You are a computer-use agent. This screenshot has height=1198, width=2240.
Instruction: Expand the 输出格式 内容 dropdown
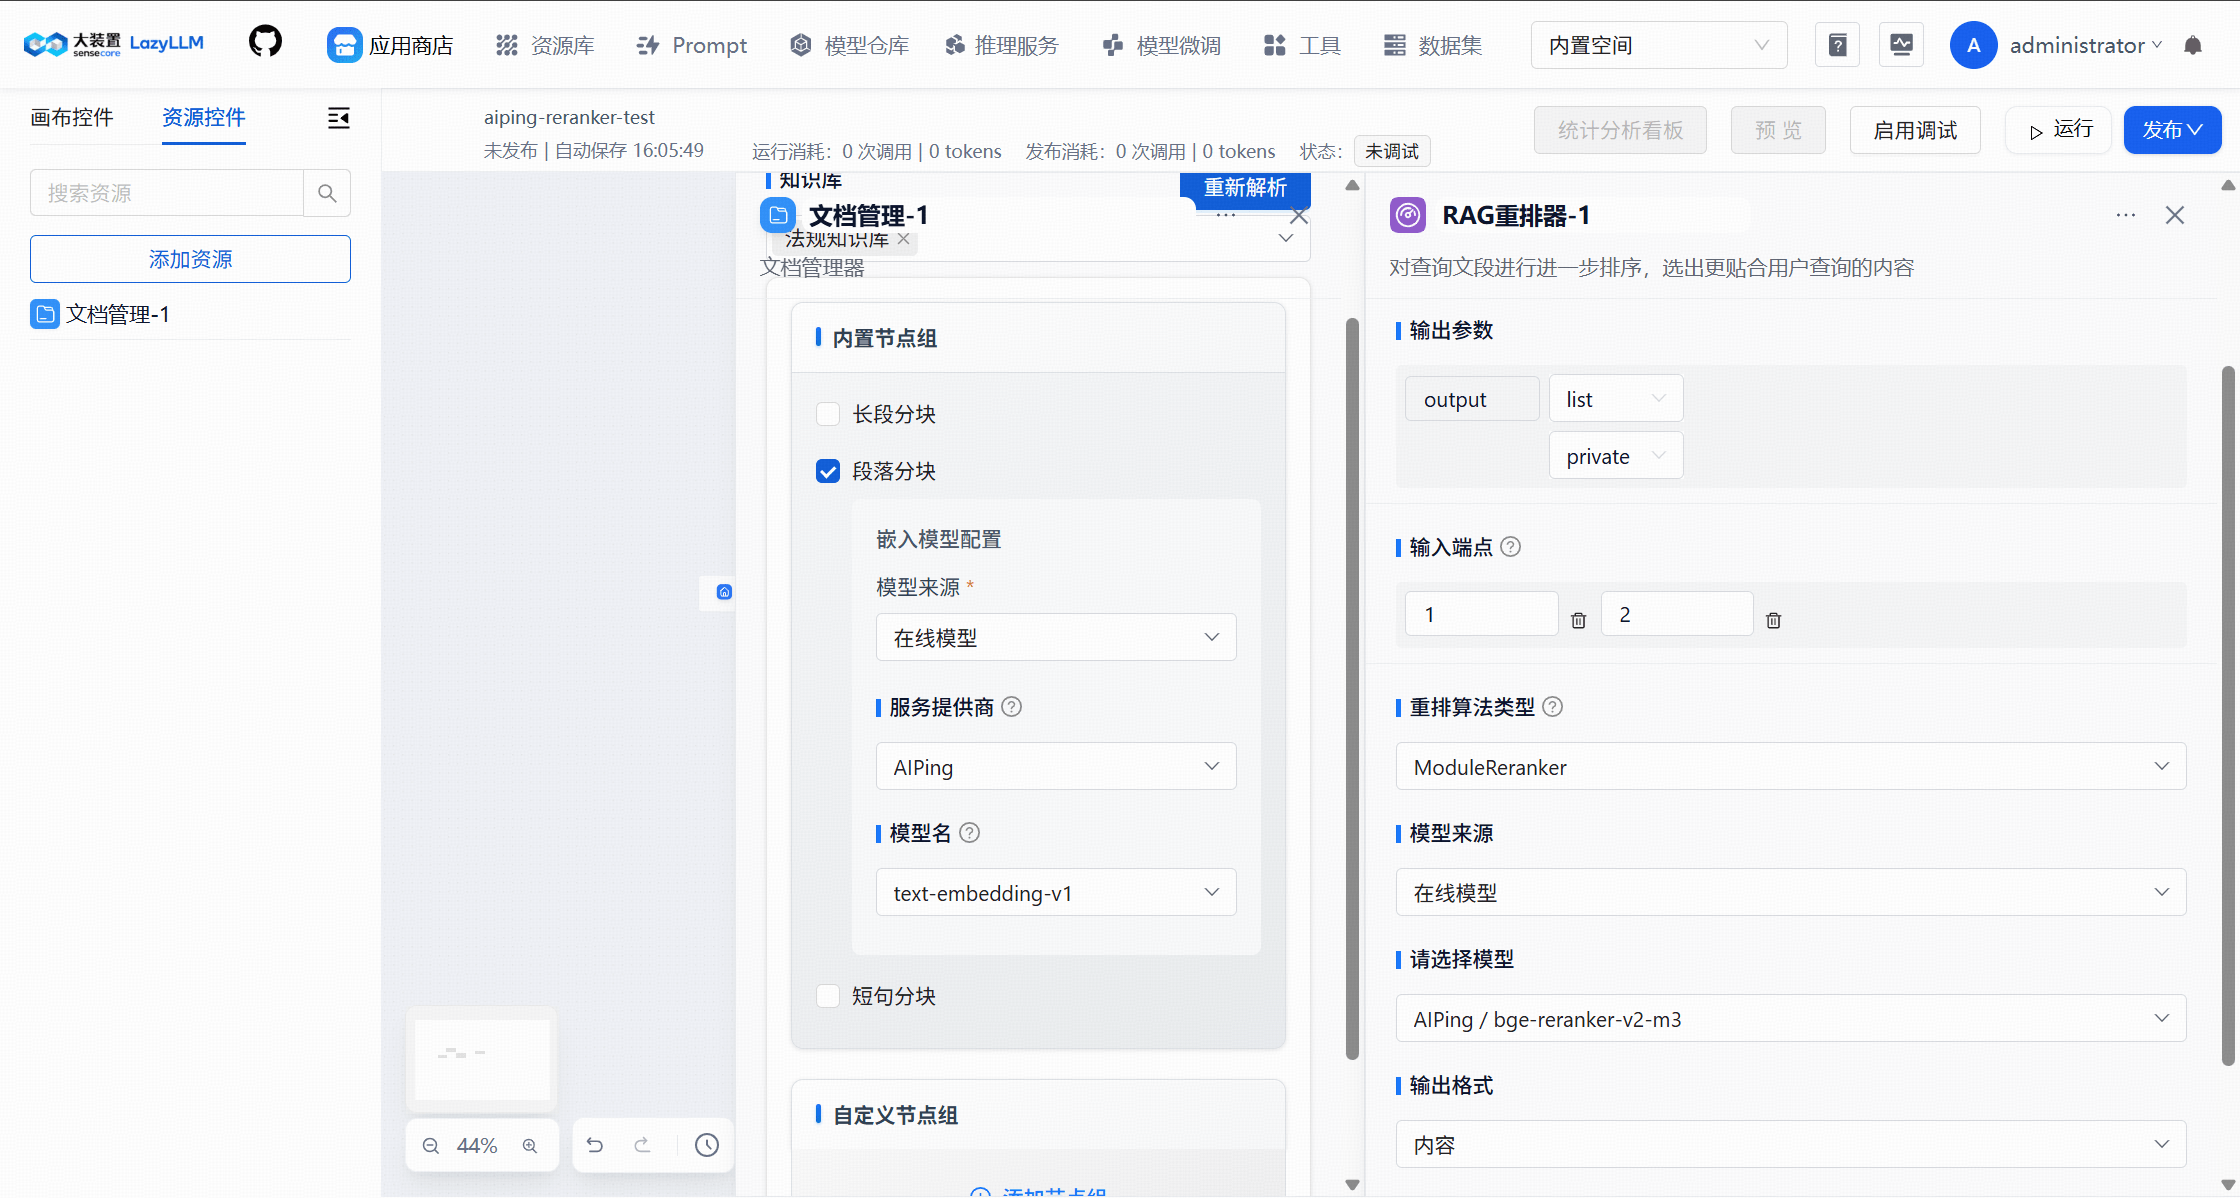[x=1790, y=1144]
